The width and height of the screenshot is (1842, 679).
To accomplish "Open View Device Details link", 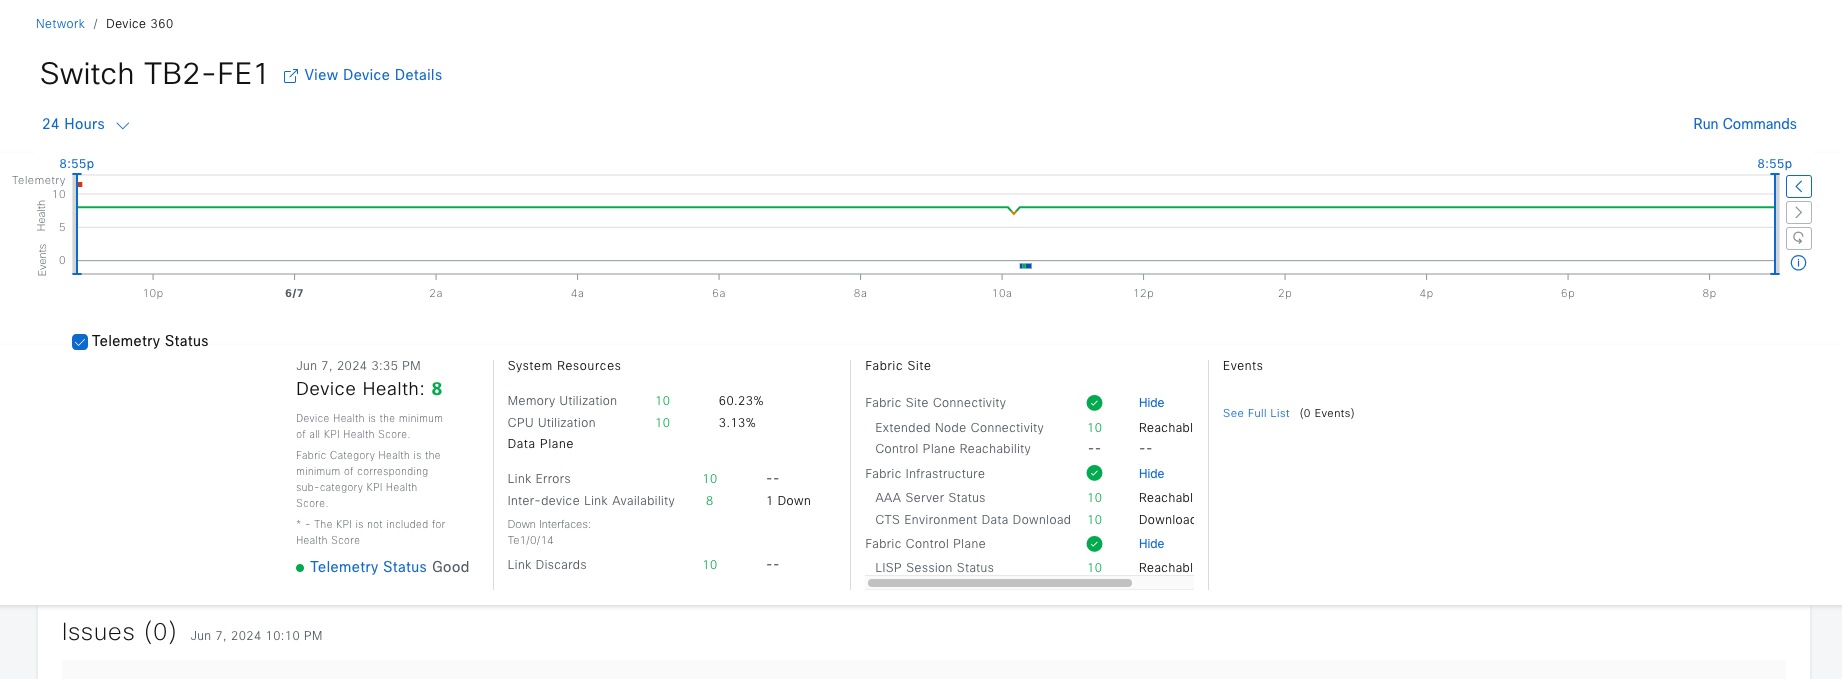I will [x=373, y=75].
